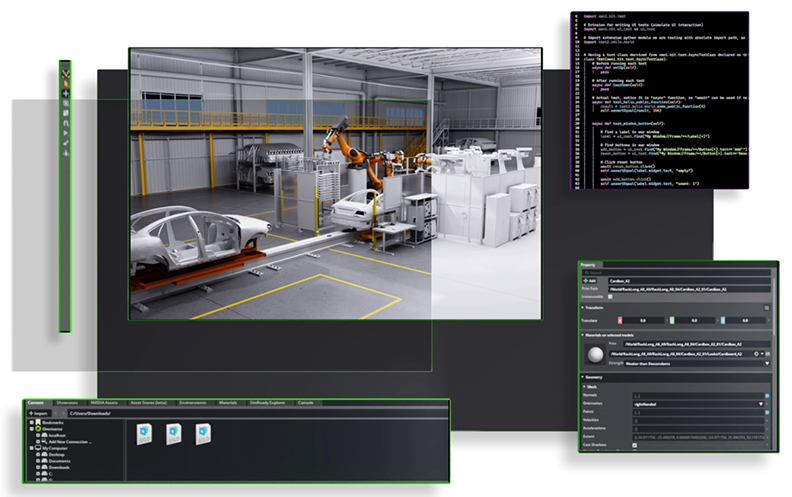This screenshot has width=792, height=497.
Task: Open the first USD file thumbnail
Action: [145, 432]
